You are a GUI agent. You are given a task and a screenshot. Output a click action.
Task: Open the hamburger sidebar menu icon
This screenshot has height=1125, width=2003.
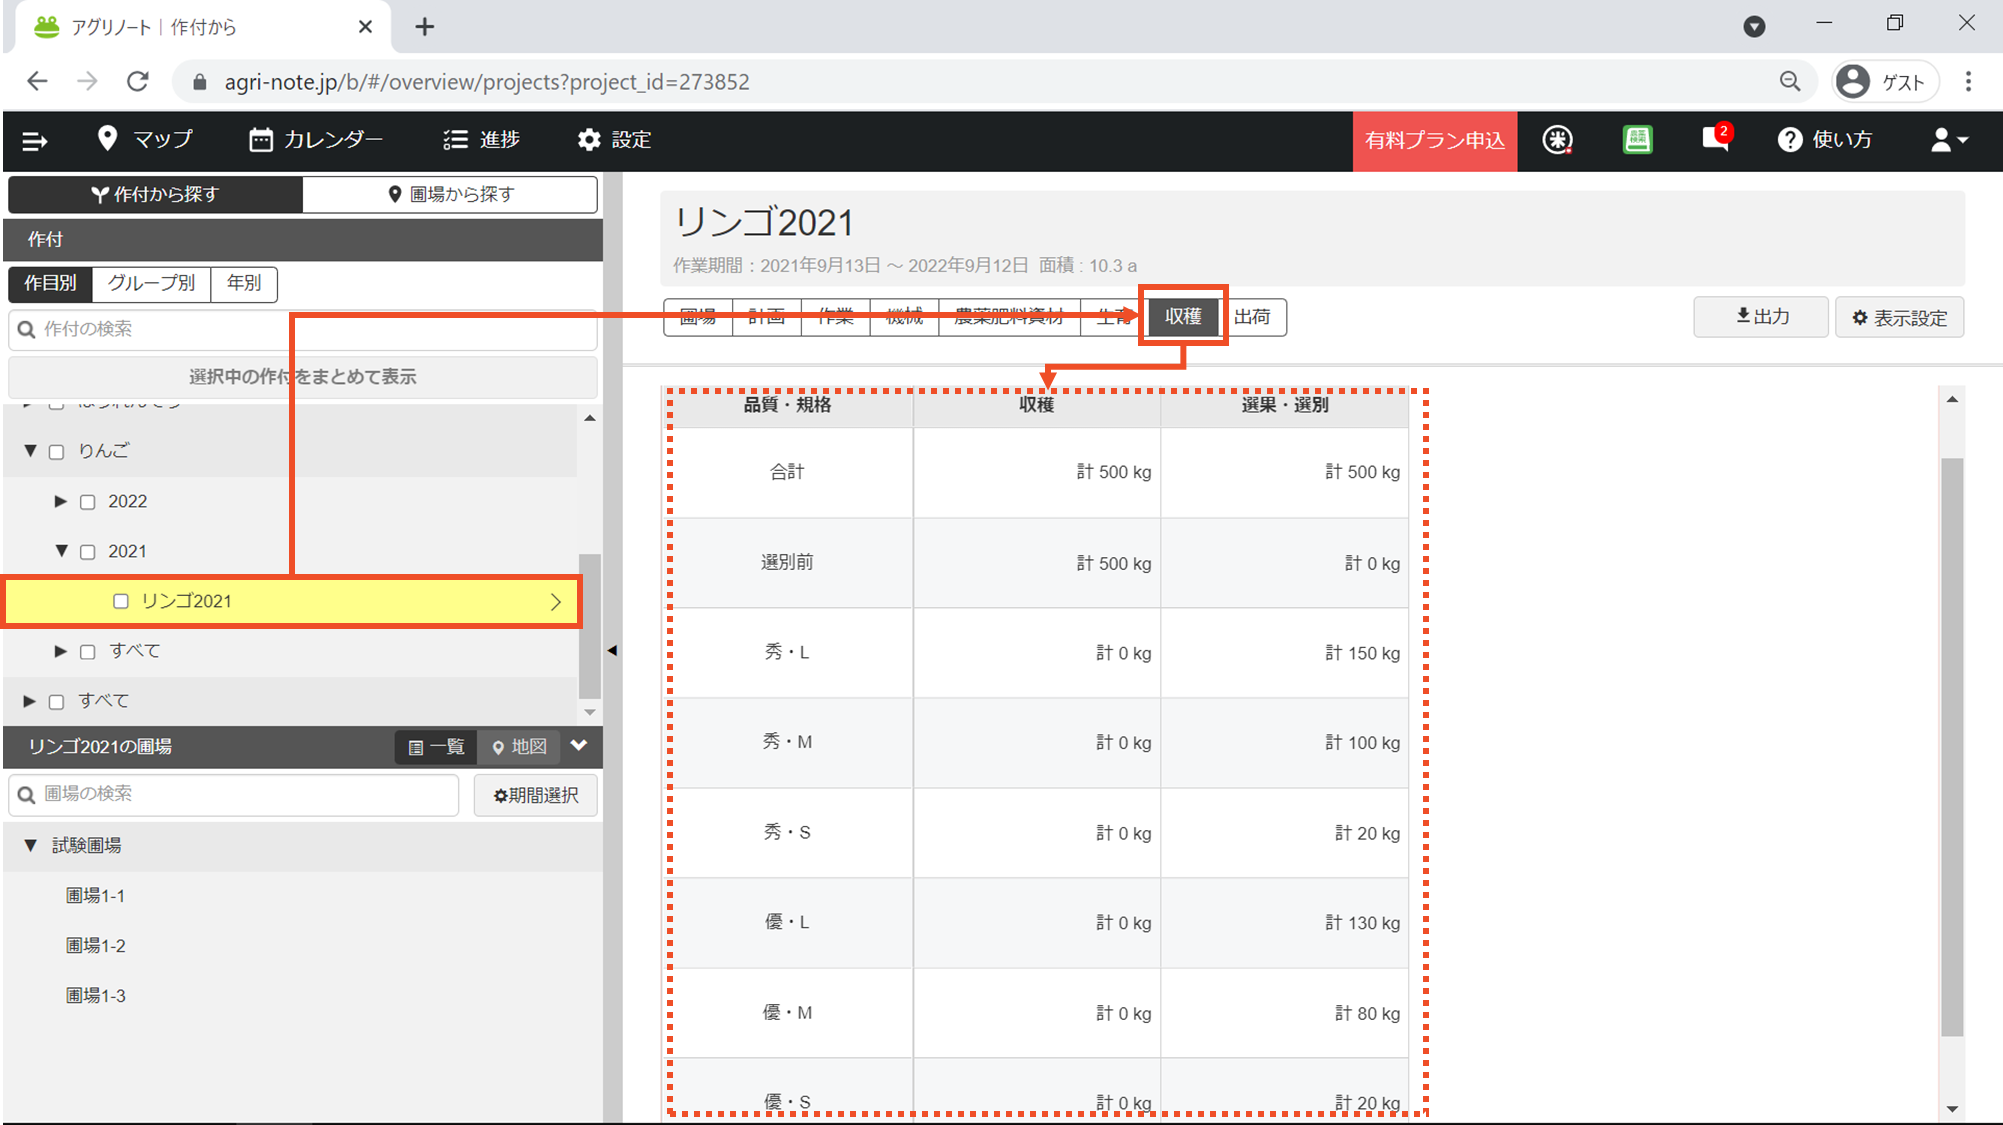tap(35, 141)
